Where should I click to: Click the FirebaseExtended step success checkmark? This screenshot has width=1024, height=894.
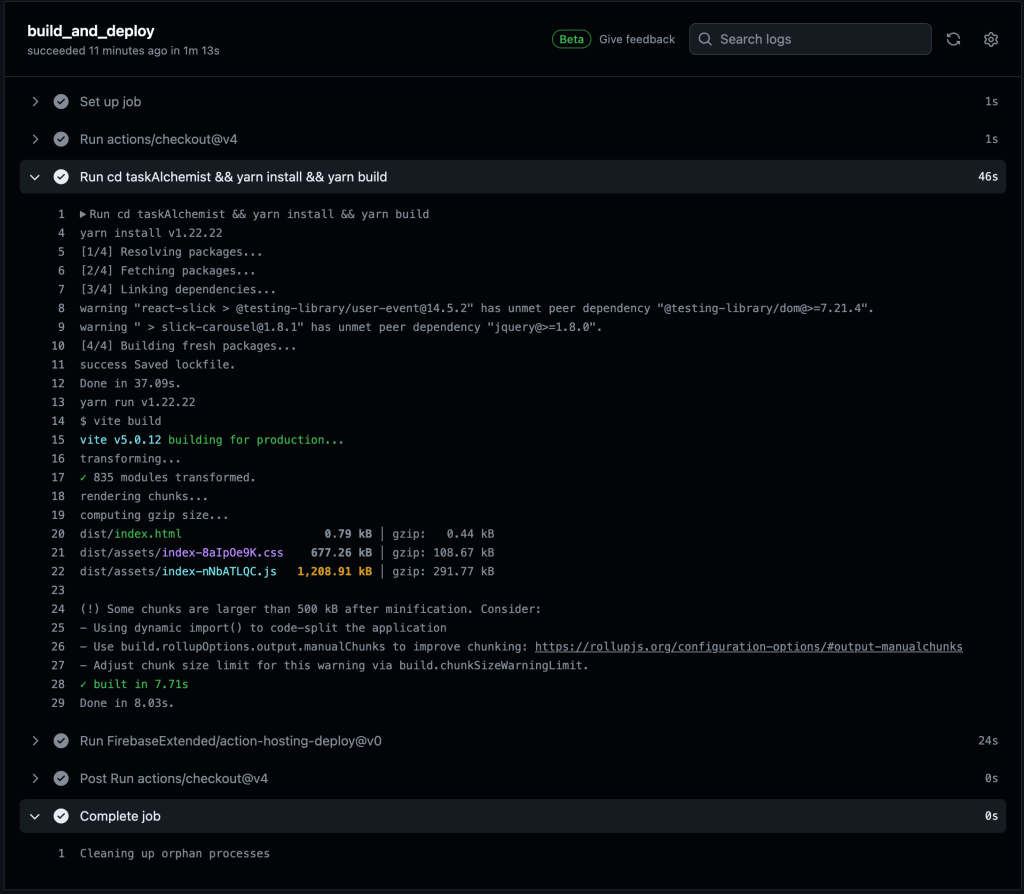61,741
